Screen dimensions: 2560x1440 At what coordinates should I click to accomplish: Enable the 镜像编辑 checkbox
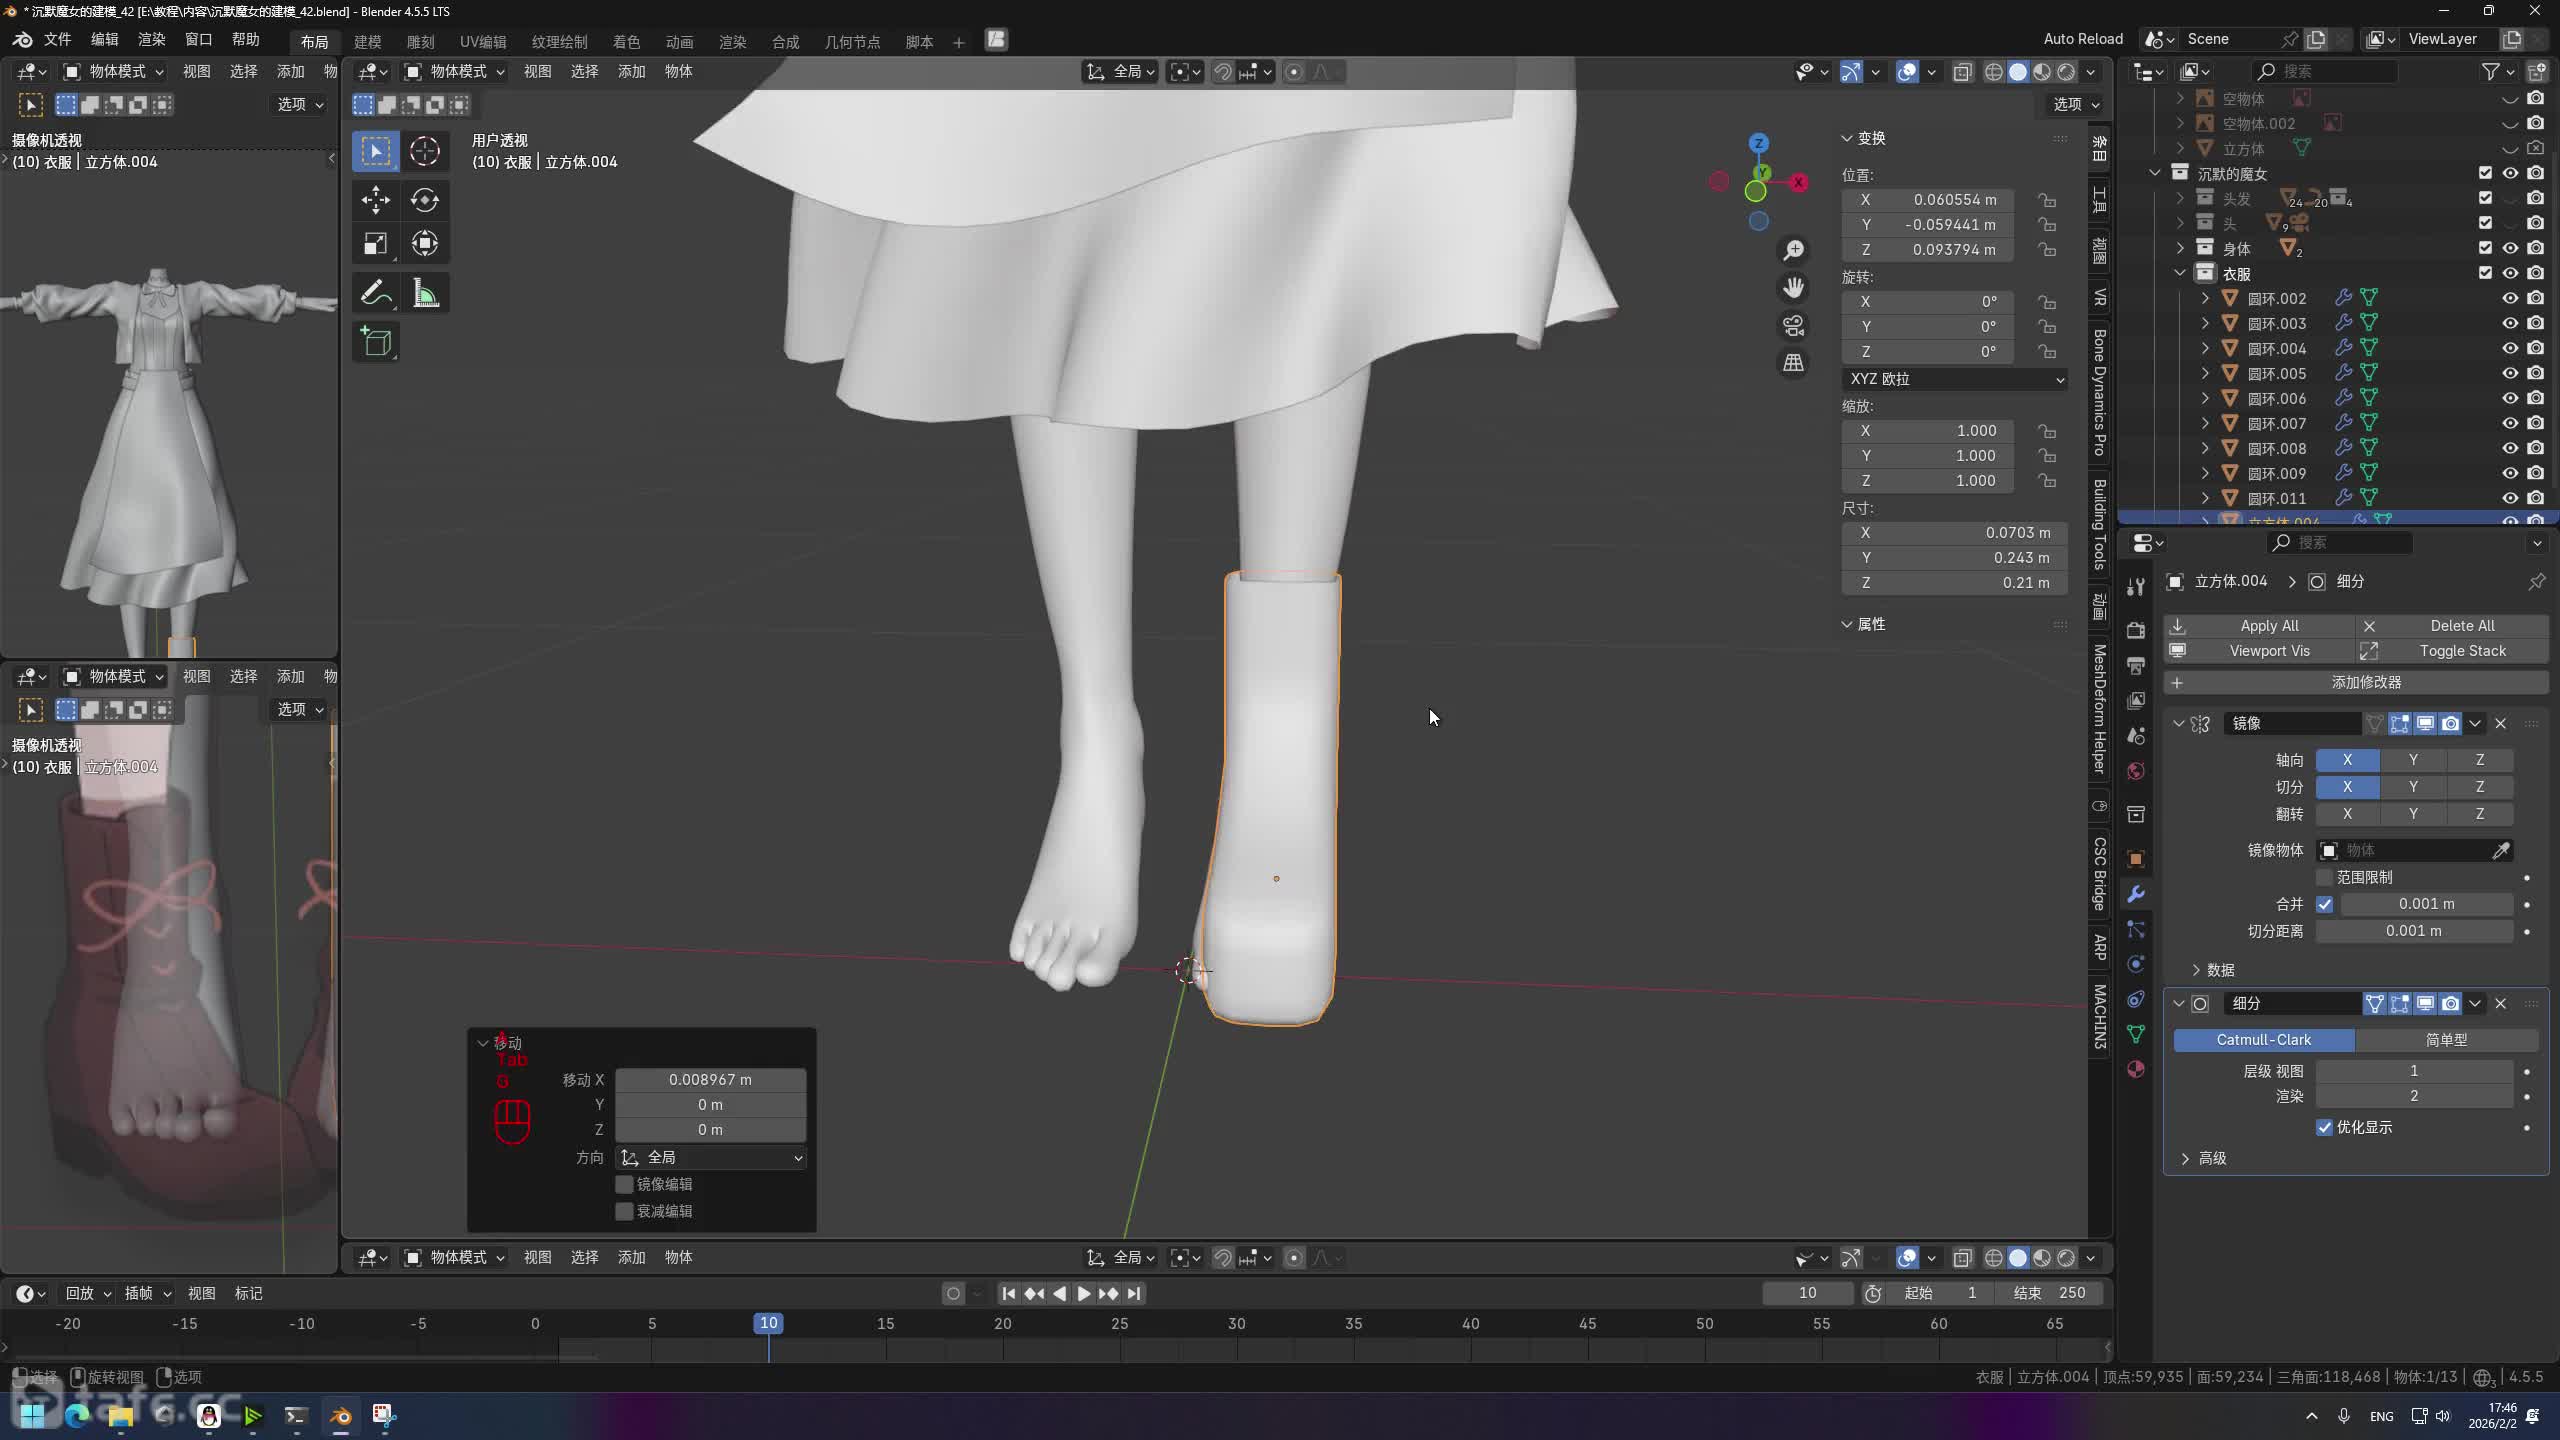[624, 1184]
